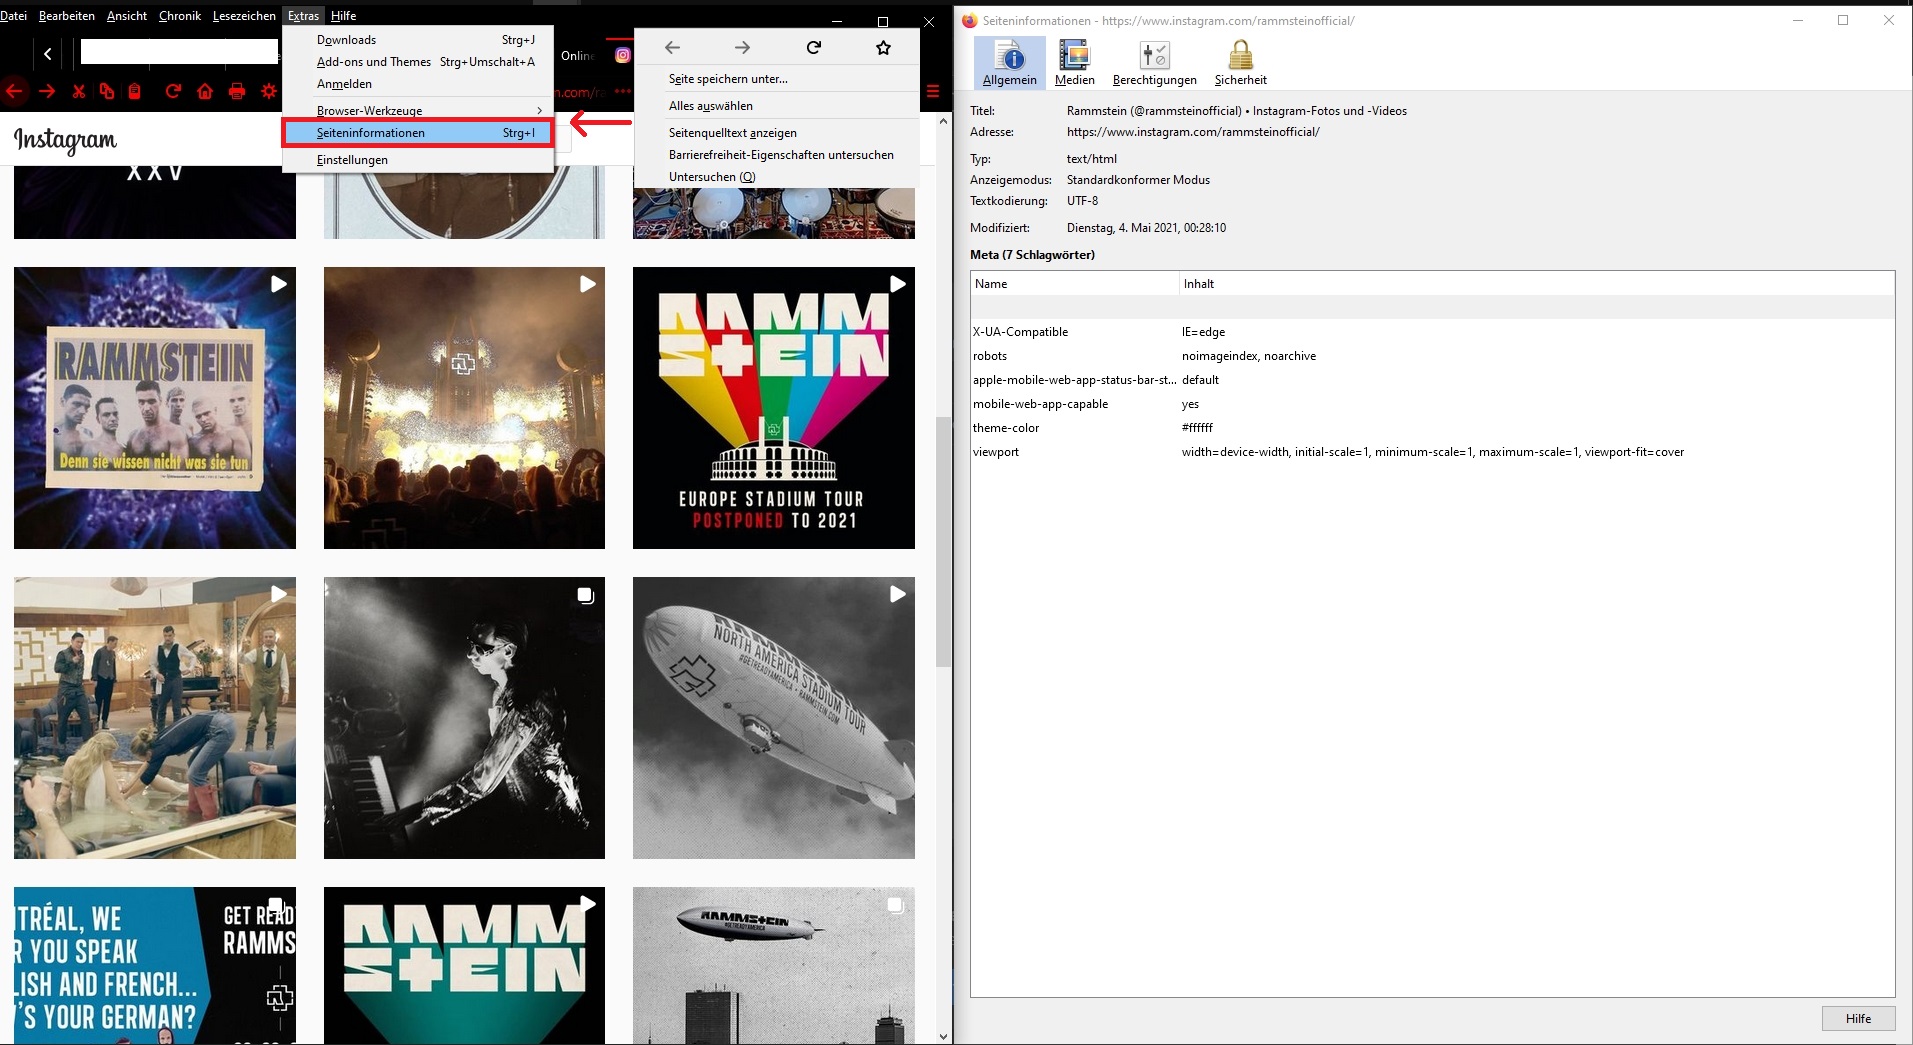
Task: Click the Inhalt column header in Meta table
Action: 1537,284
